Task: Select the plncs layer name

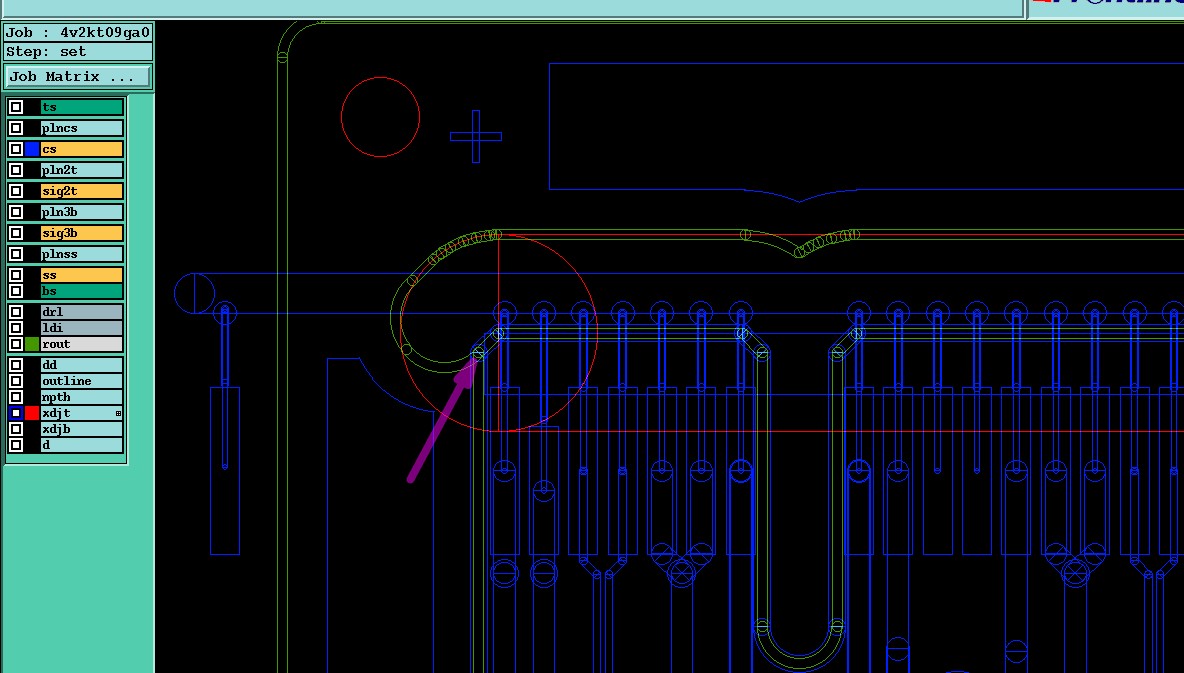Action: 82,128
